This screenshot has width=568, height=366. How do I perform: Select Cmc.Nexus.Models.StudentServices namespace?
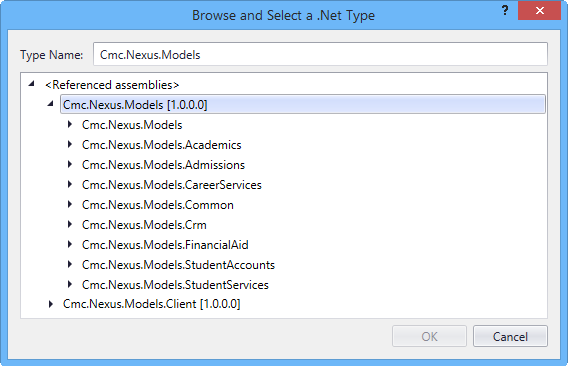coord(175,284)
